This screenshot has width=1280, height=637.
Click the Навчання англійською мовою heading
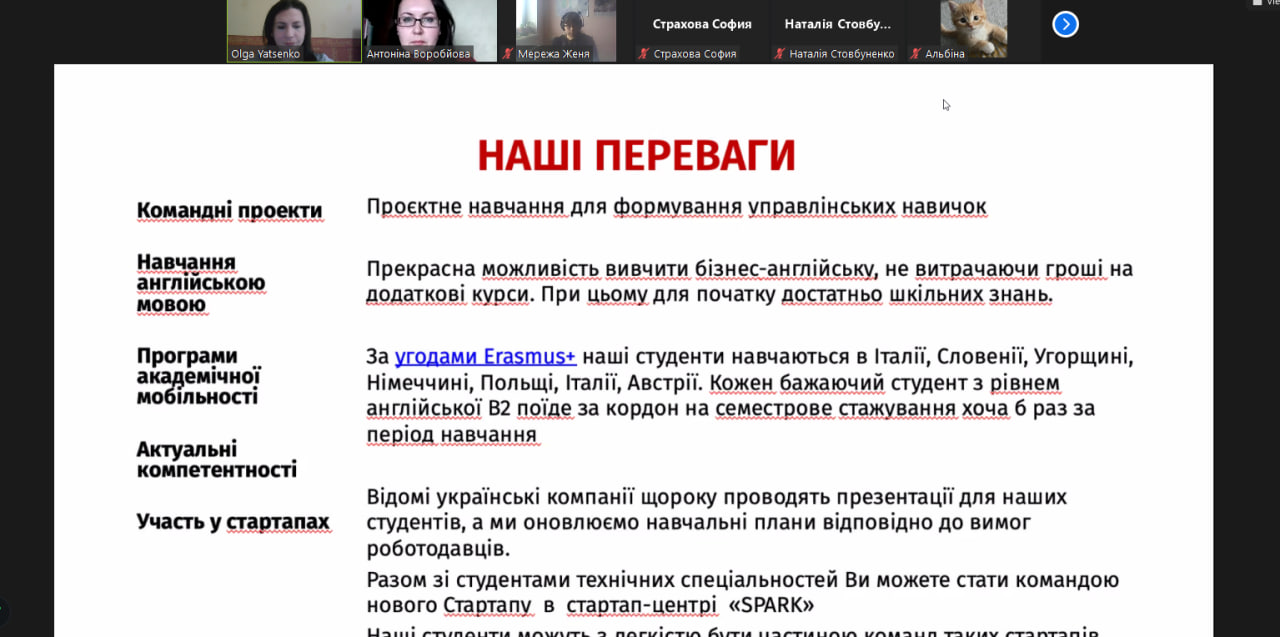(201, 284)
